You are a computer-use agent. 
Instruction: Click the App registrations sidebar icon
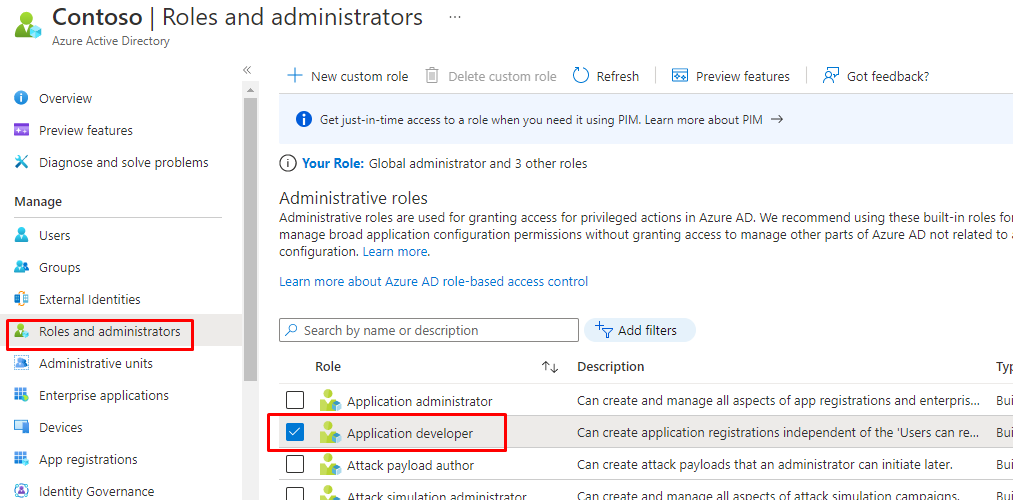[21, 459]
